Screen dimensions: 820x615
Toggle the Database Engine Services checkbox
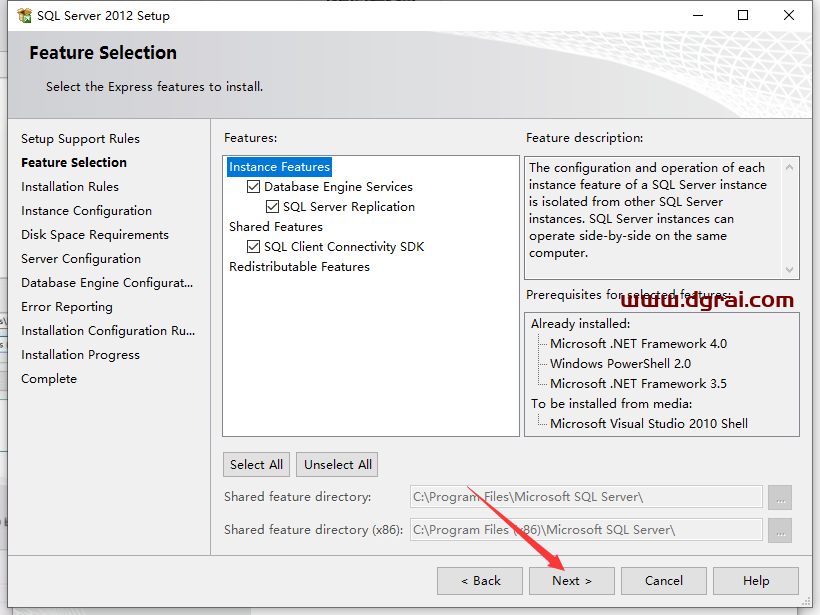click(x=253, y=187)
